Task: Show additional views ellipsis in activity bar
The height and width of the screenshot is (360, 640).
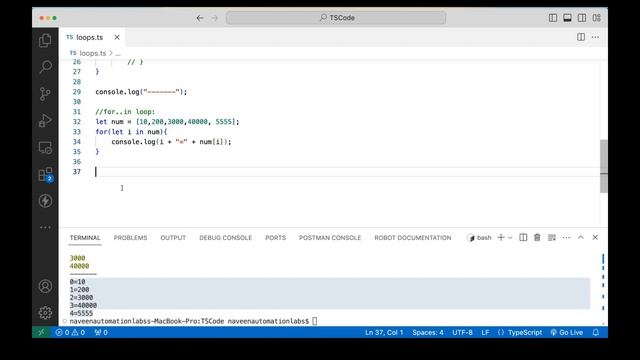Action: [45, 227]
